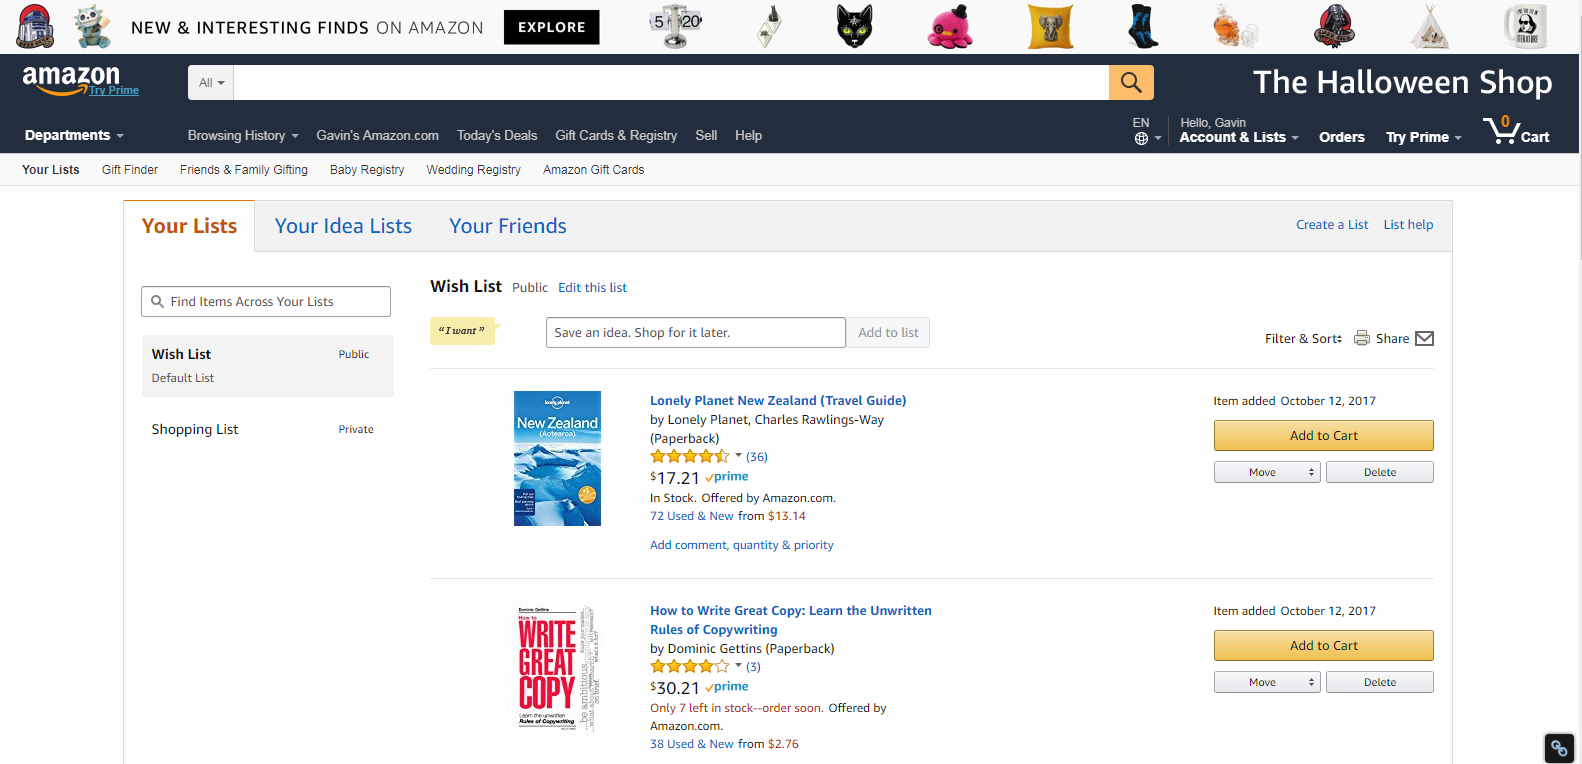Click the link icon in bottom corner
The height and width of the screenshot is (764, 1582).
point(1559,747)
